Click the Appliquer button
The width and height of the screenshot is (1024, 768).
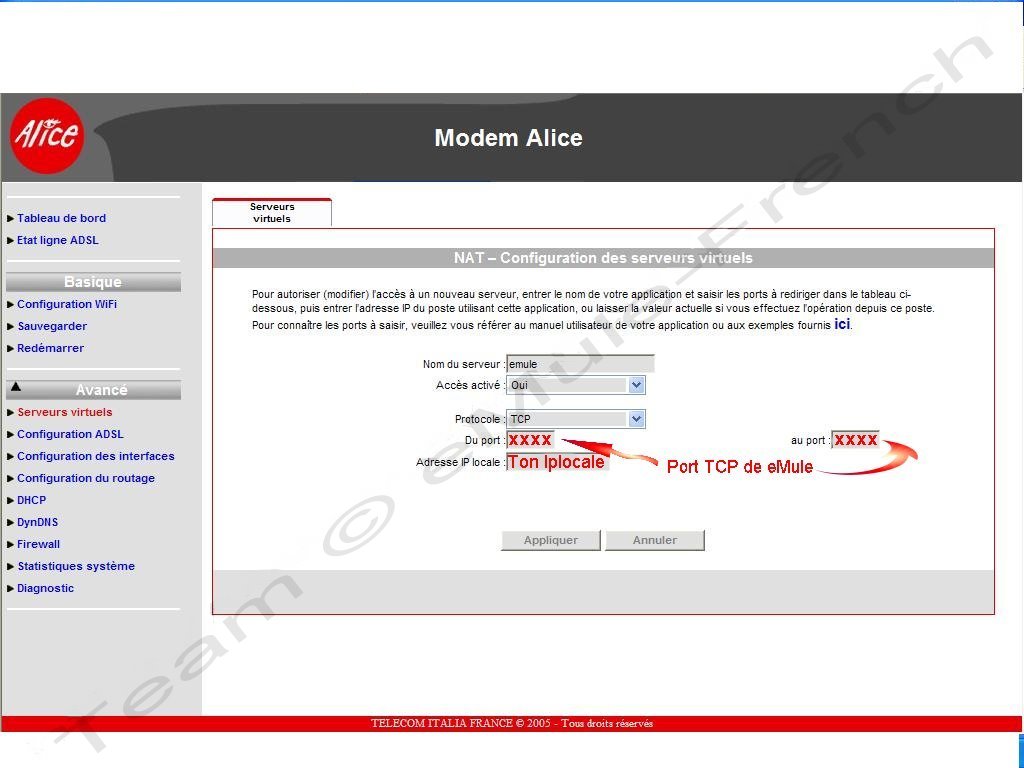pos(551,540)
